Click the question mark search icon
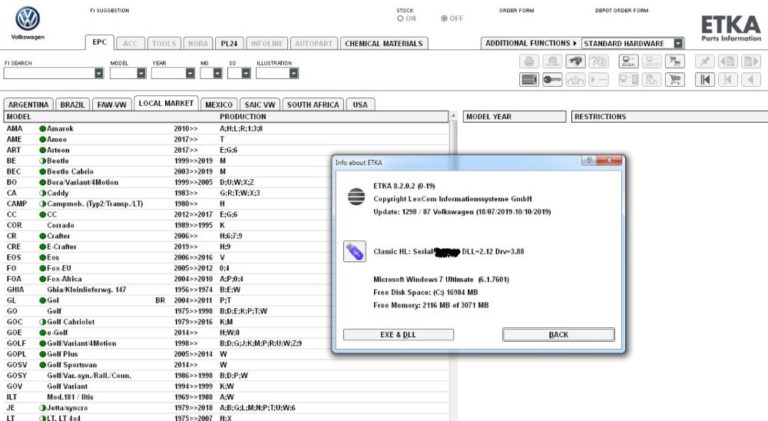Screen dimensions: 768x421 tap(599, 61)
